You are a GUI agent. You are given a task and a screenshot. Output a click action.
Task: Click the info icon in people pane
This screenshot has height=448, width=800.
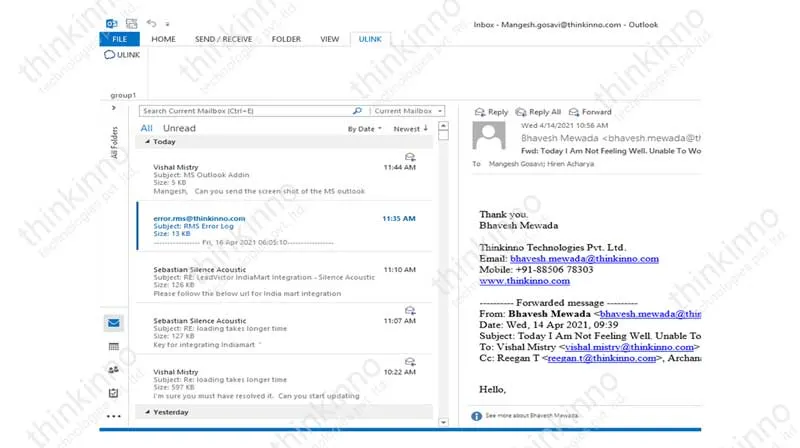click(477, 416)
